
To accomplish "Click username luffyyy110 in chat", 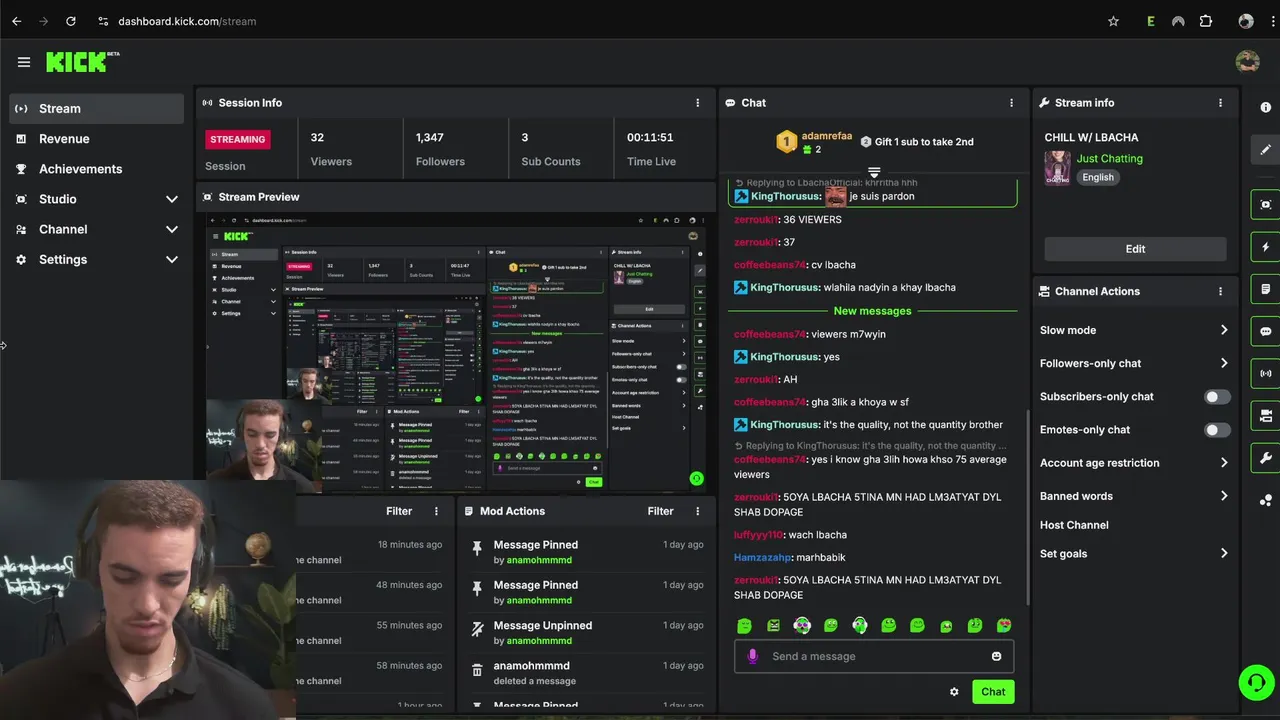I will click(x=759, y=535).
